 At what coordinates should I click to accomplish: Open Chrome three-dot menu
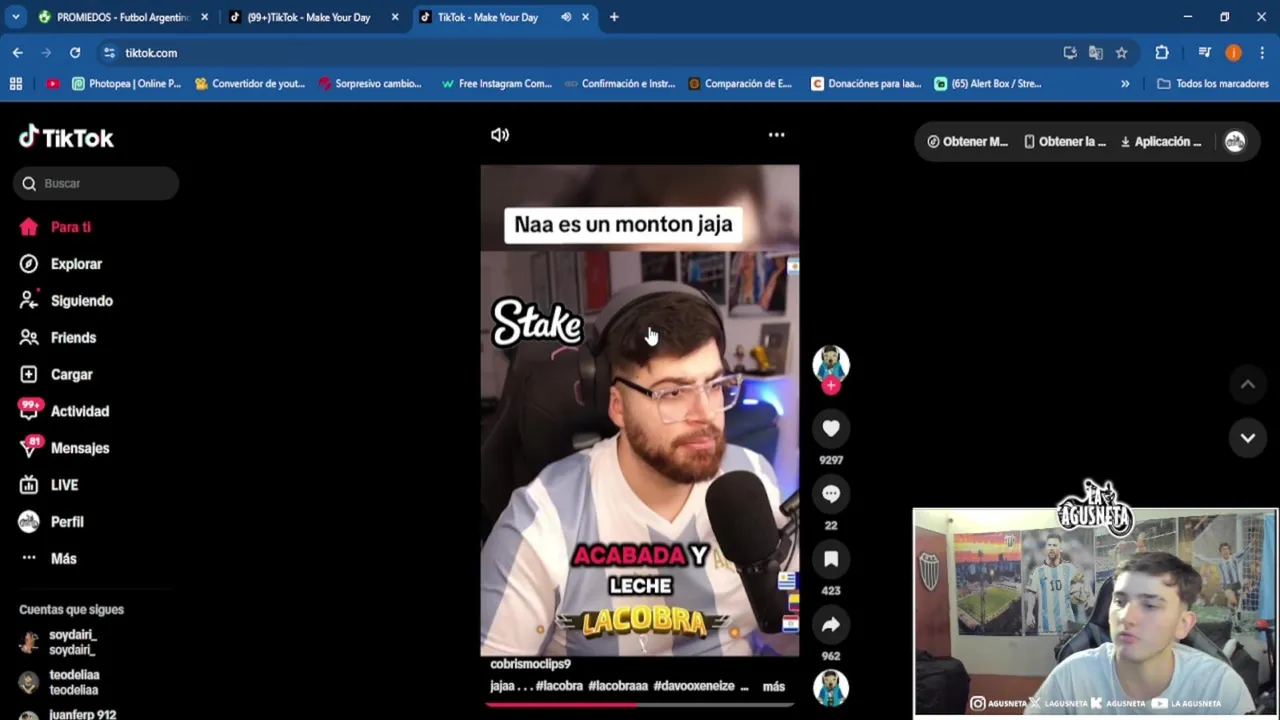(x=1263, y=53)
